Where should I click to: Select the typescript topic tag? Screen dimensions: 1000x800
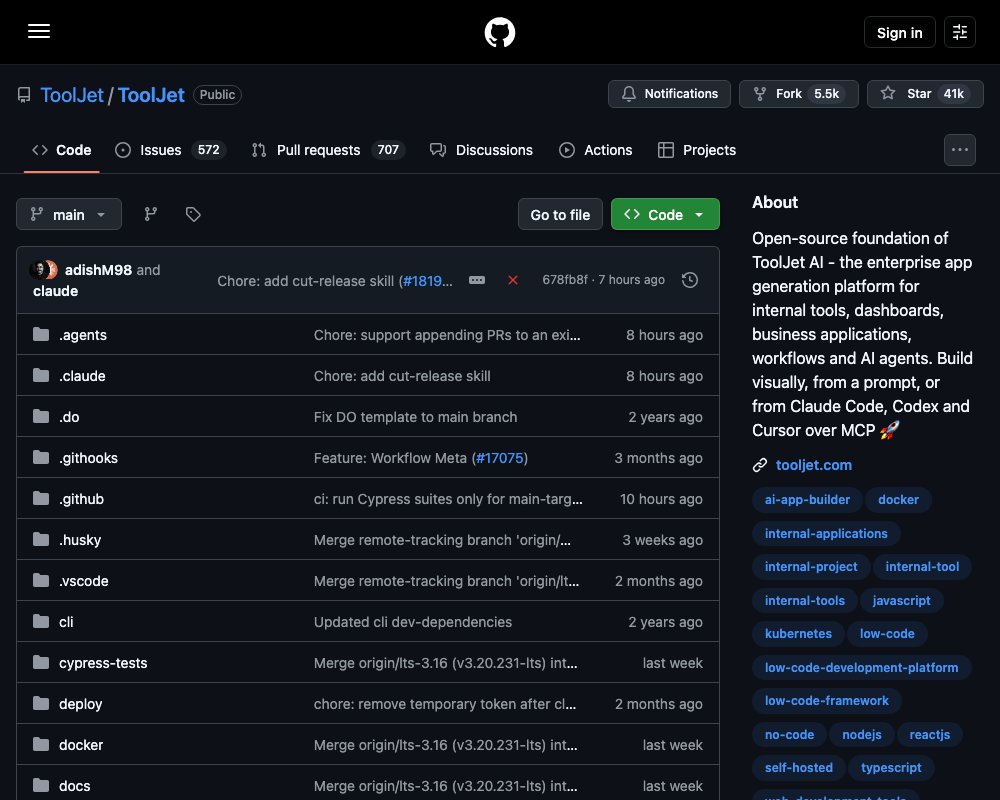coord(890,767)
